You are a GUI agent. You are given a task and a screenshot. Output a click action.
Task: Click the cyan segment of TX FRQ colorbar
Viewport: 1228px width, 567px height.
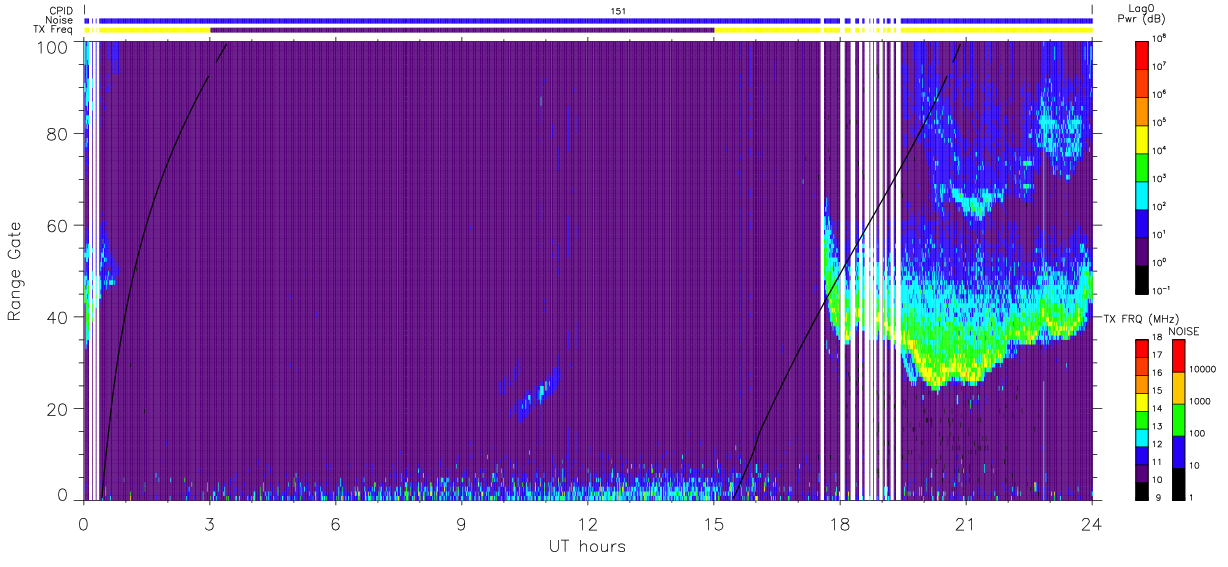click(1143, 436)
